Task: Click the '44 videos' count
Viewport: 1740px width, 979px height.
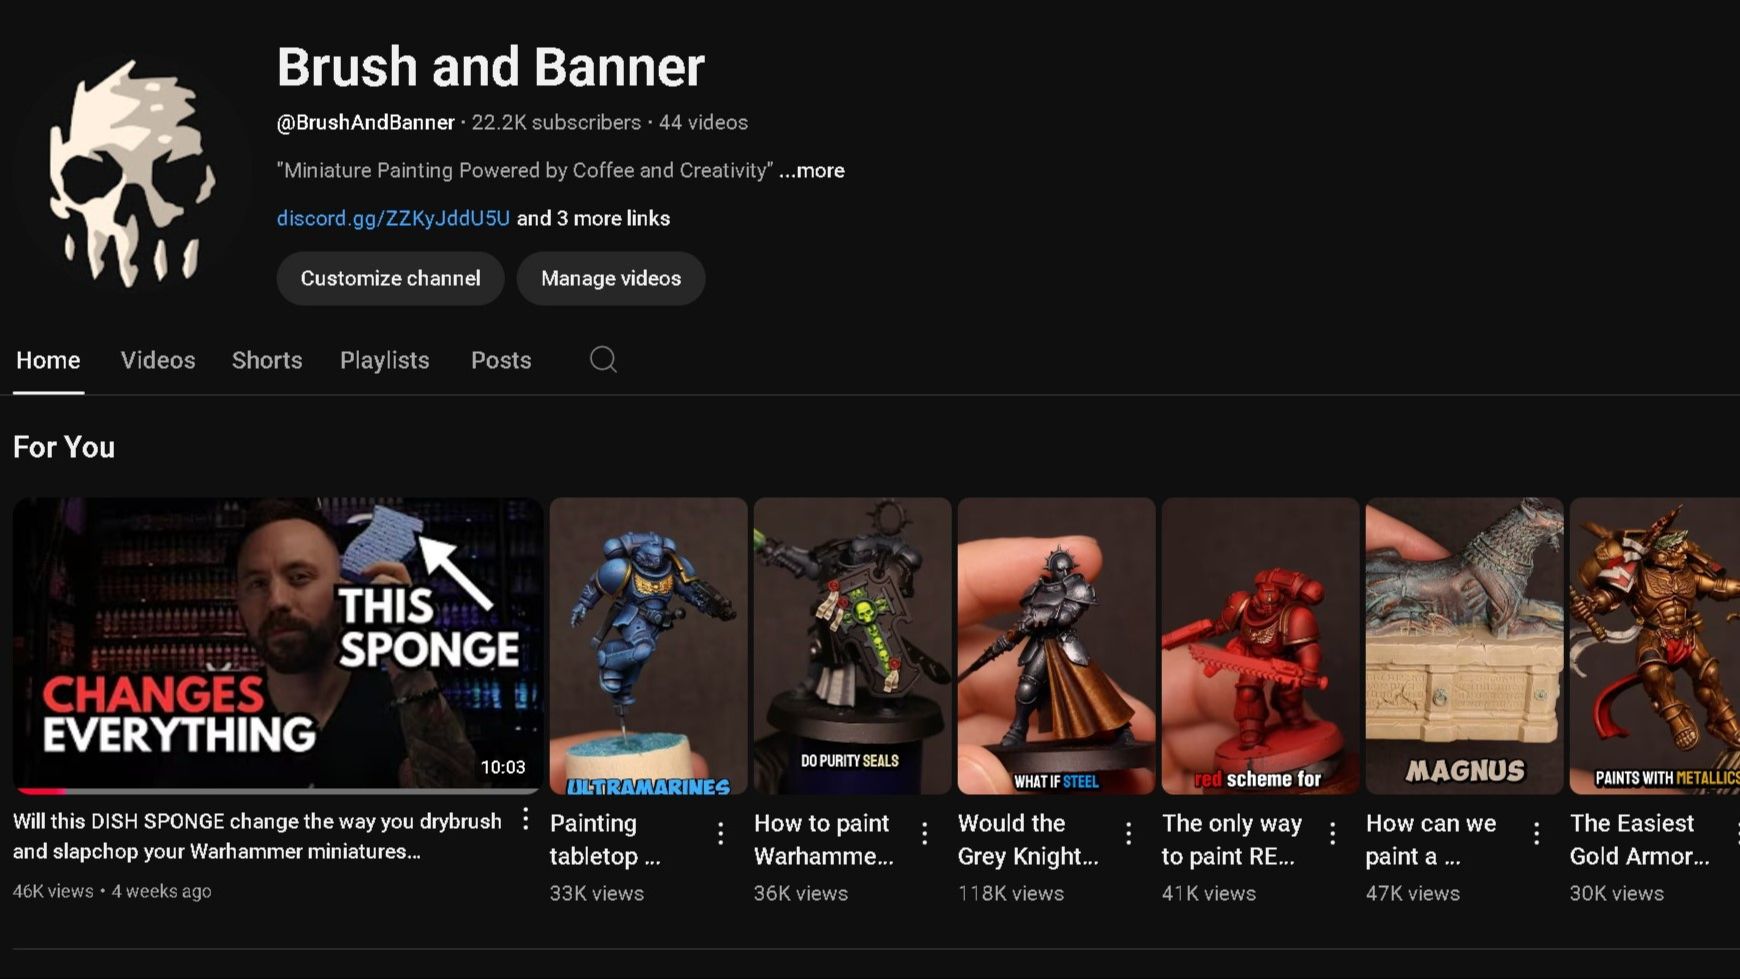Action: coord(703,122)
